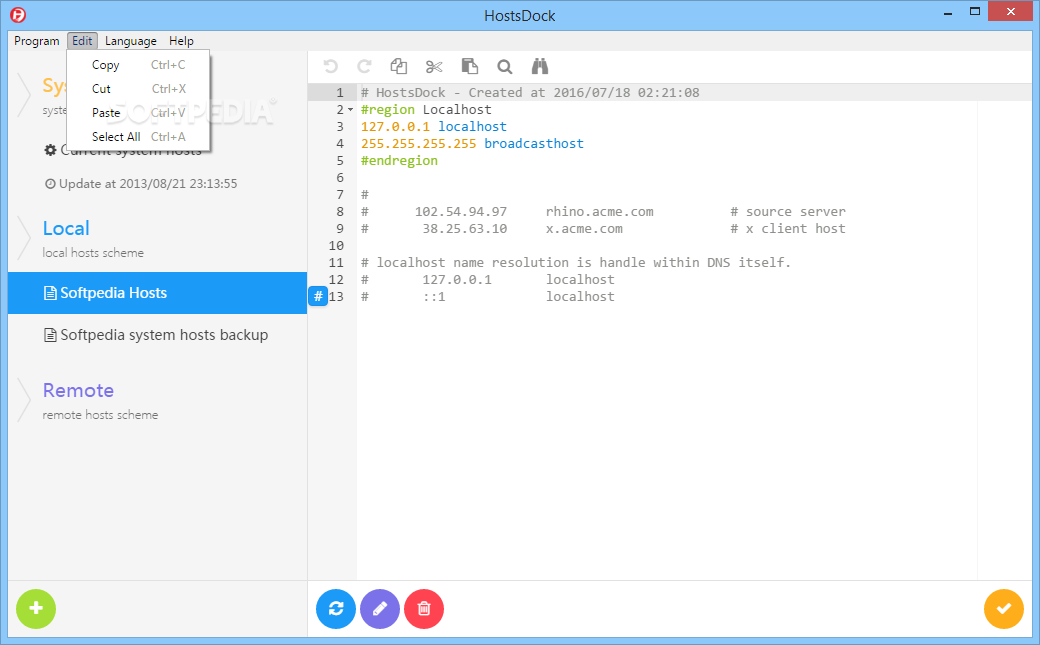This screenshot has height=645, width=1040.
Task: Maximize the HostsDock window
Action: coord(974,11)
